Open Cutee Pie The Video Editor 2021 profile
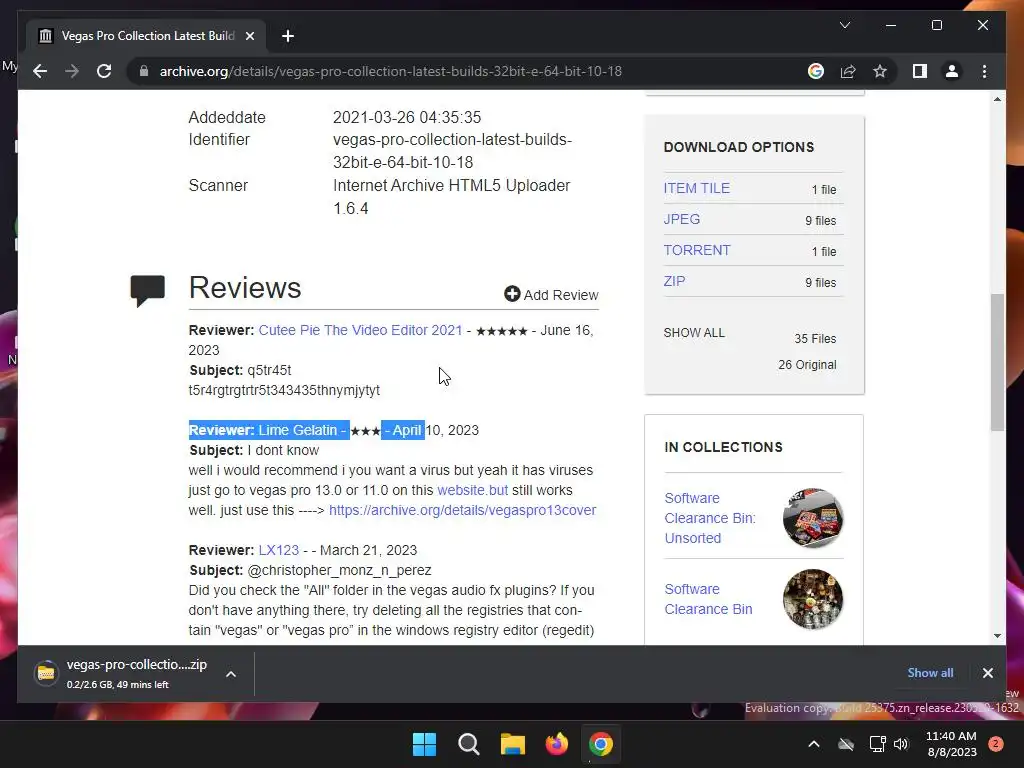Viewport: 1024px width, 768px height. coord(360,330)
